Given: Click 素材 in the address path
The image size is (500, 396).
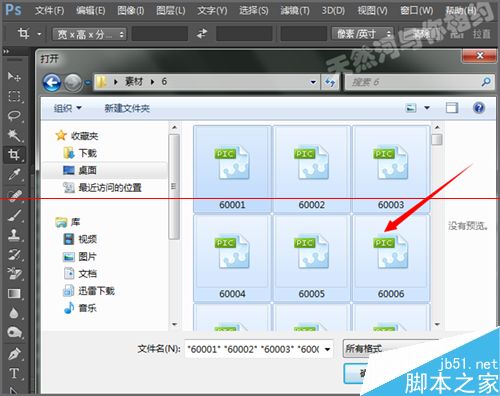Looking at the screenshot, I should [x=134, y=82].
